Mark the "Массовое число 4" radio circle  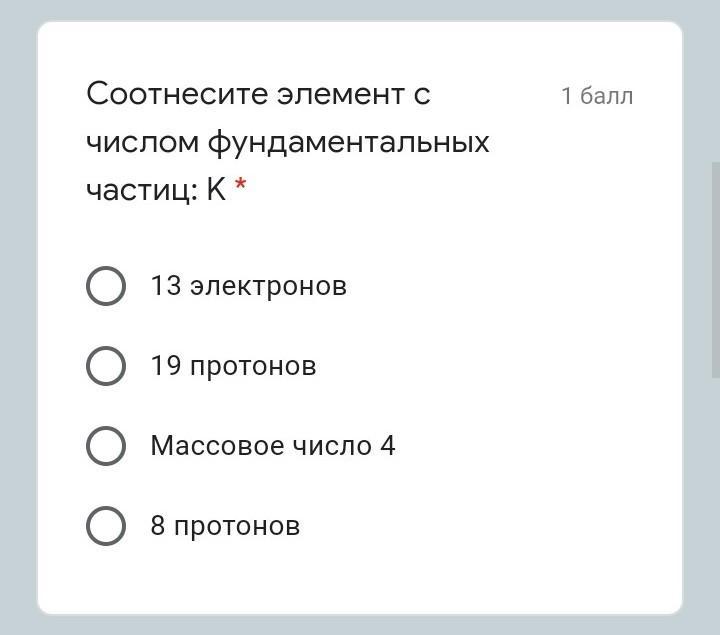click(106, 446)
